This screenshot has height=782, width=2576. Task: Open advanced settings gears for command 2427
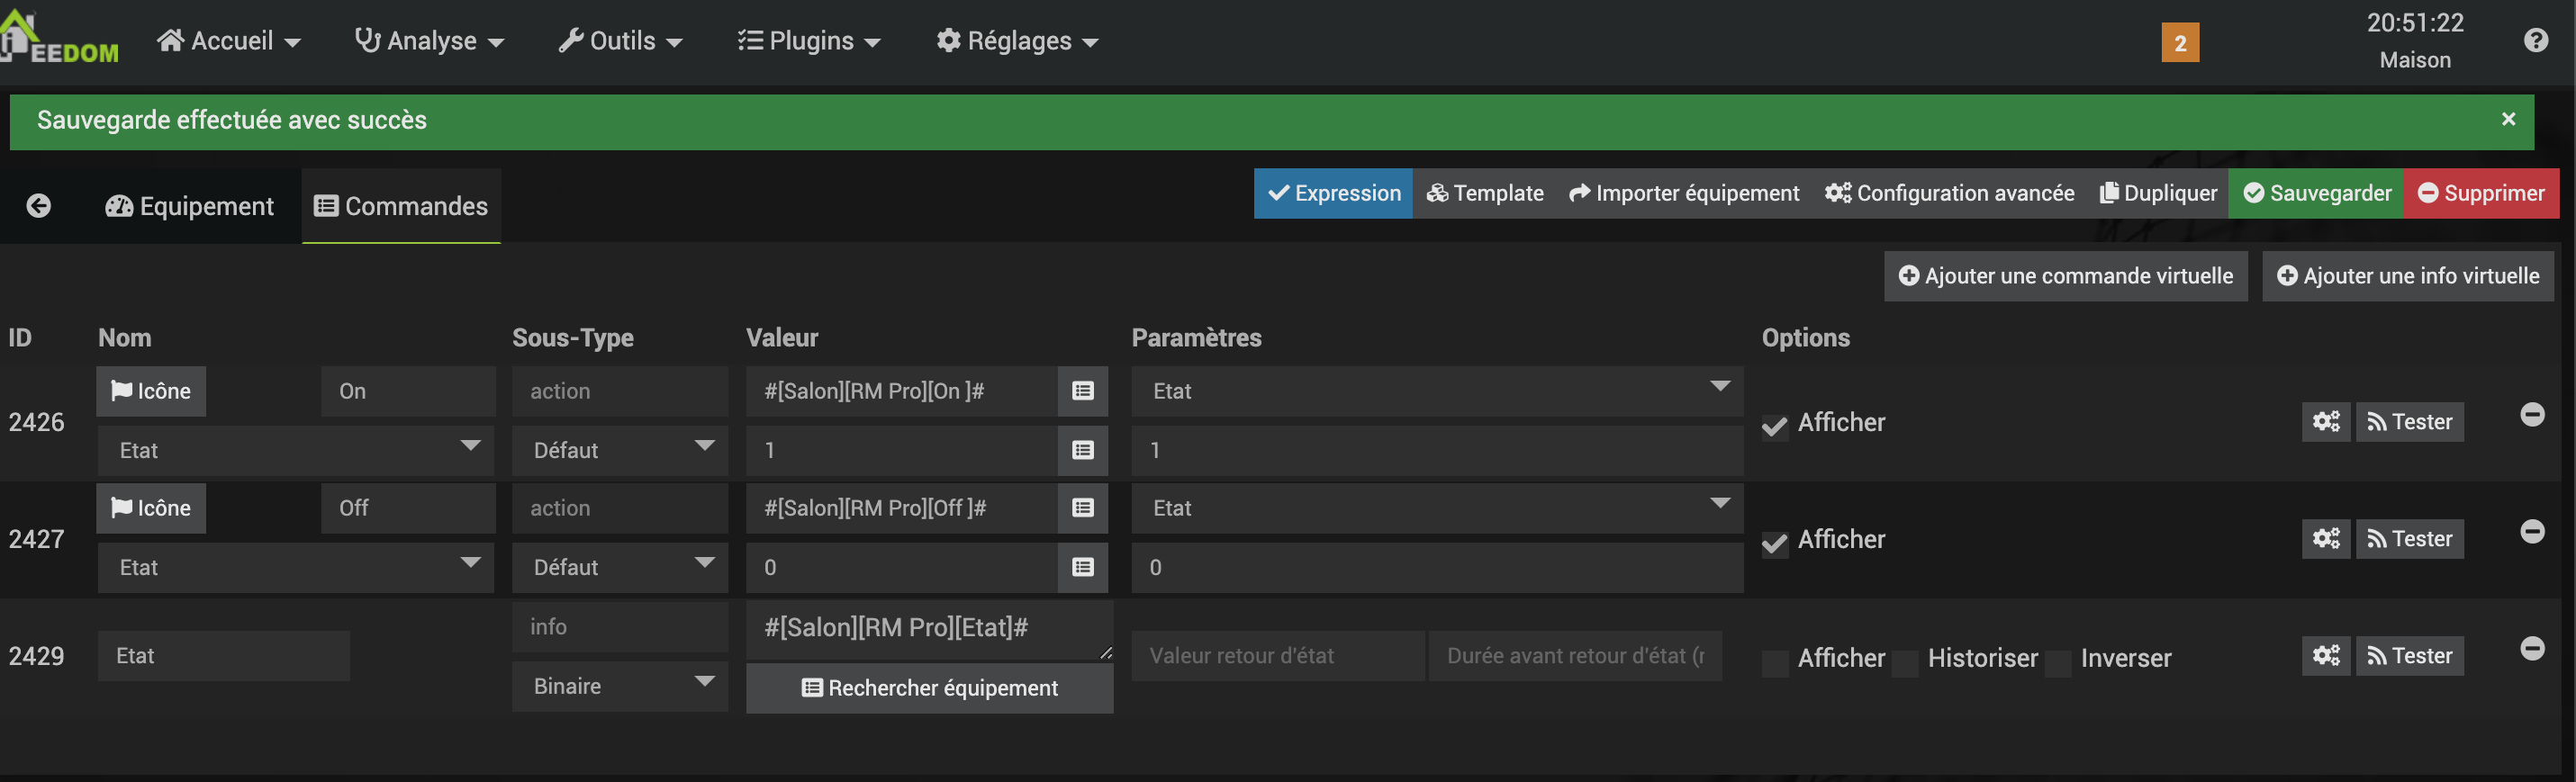tap(2325, 539)
